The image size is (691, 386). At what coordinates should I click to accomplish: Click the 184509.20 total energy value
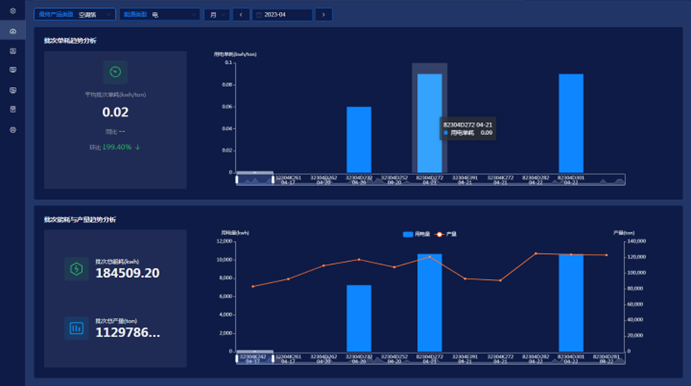pyautogui.click(x=127, y=273)
